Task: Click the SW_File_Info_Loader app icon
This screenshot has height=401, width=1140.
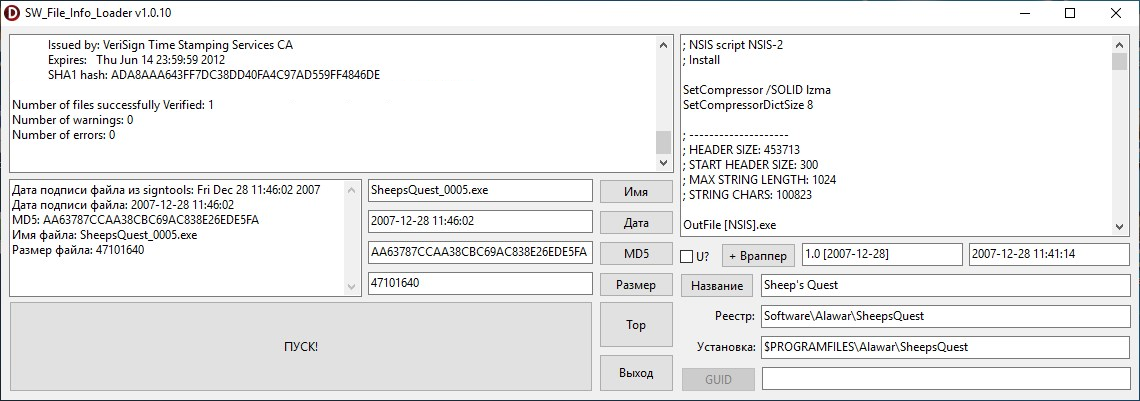Action: pyautogui.click(x=12, y=13)
